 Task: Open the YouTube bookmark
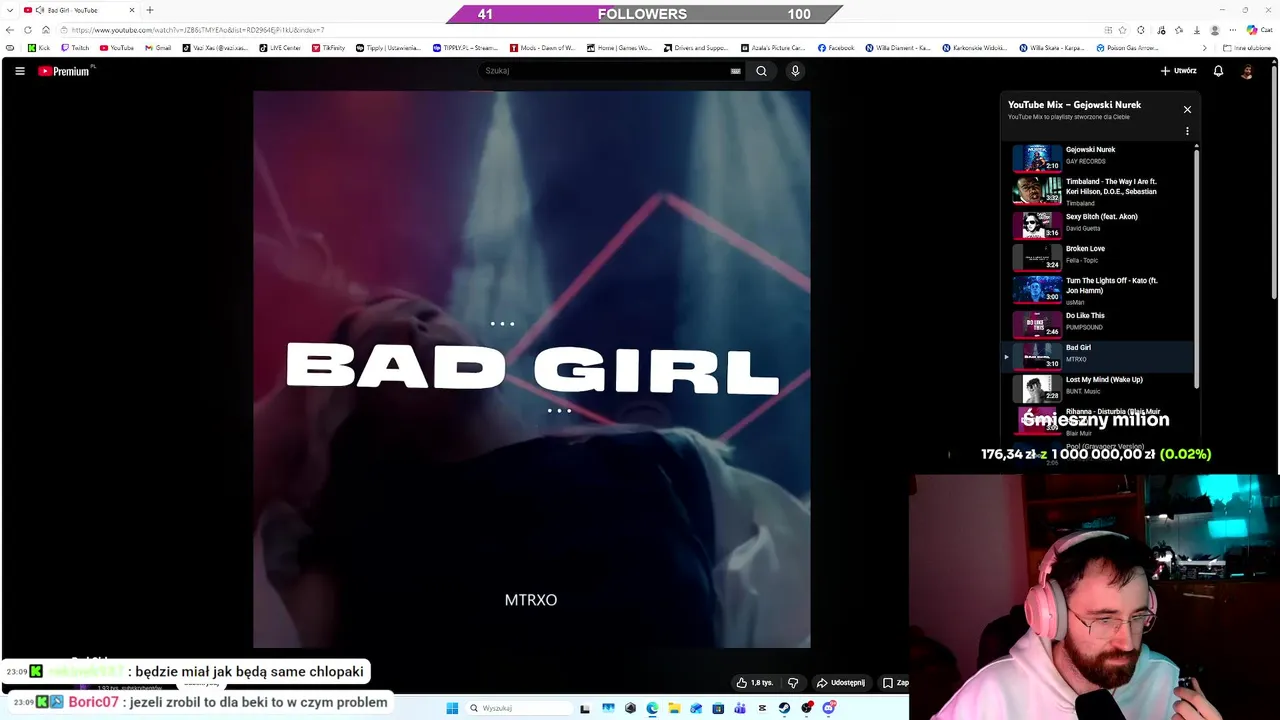click(x=117, y=48)
